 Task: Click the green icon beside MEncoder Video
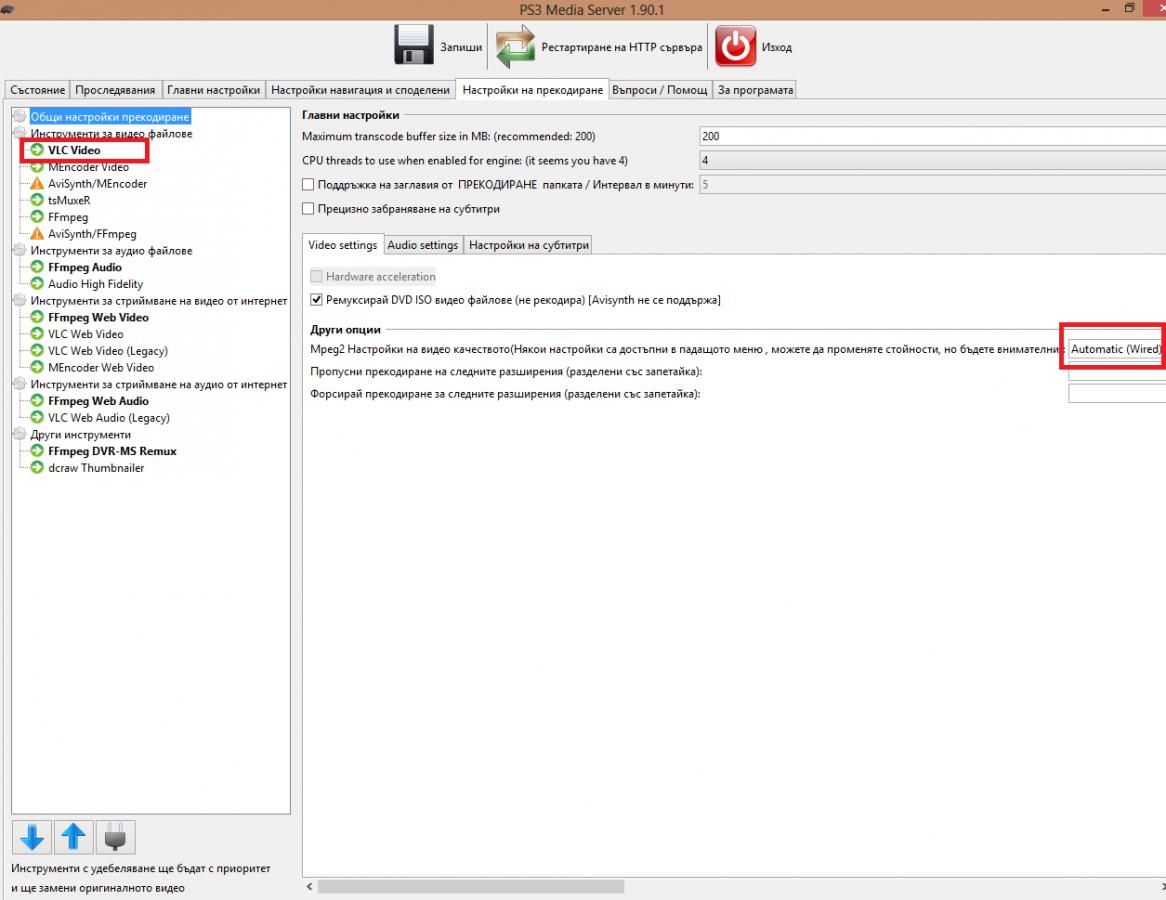(x=37, y=167)
